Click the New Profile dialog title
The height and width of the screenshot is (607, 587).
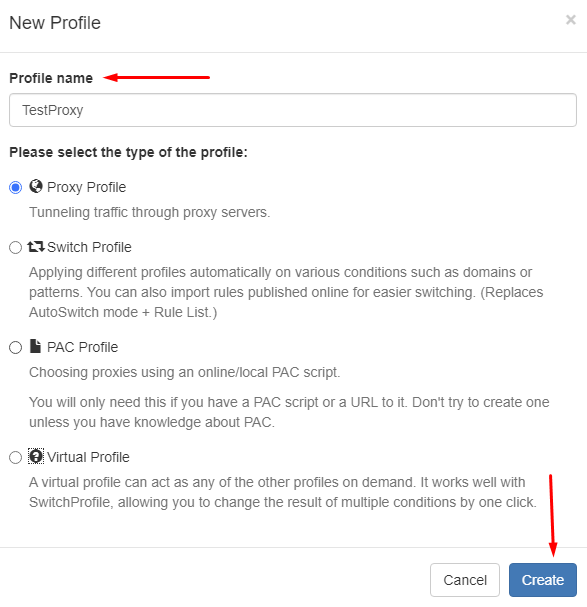coord(55,23)
